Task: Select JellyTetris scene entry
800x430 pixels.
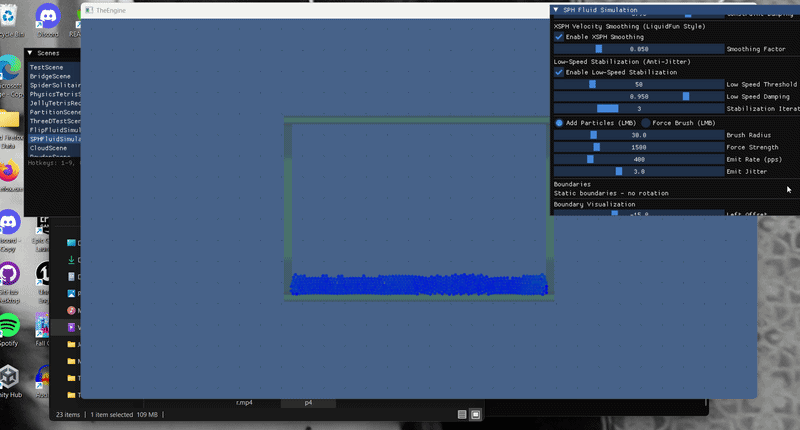Action: coord(54,103)
